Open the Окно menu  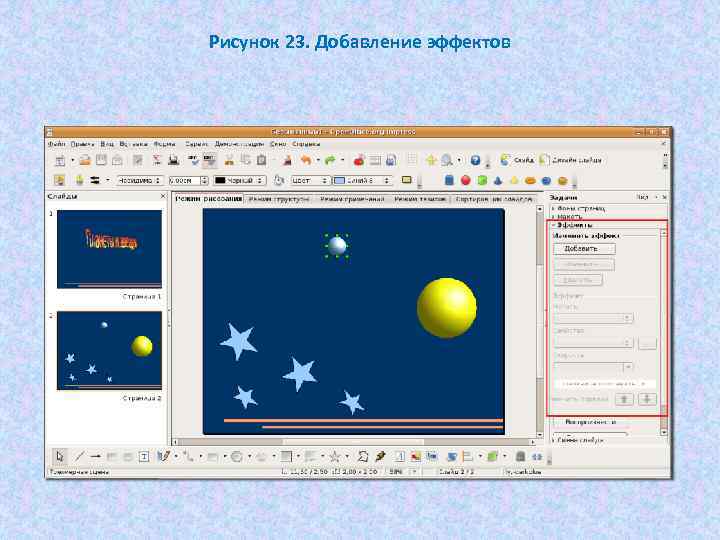[x=278, y=144]
